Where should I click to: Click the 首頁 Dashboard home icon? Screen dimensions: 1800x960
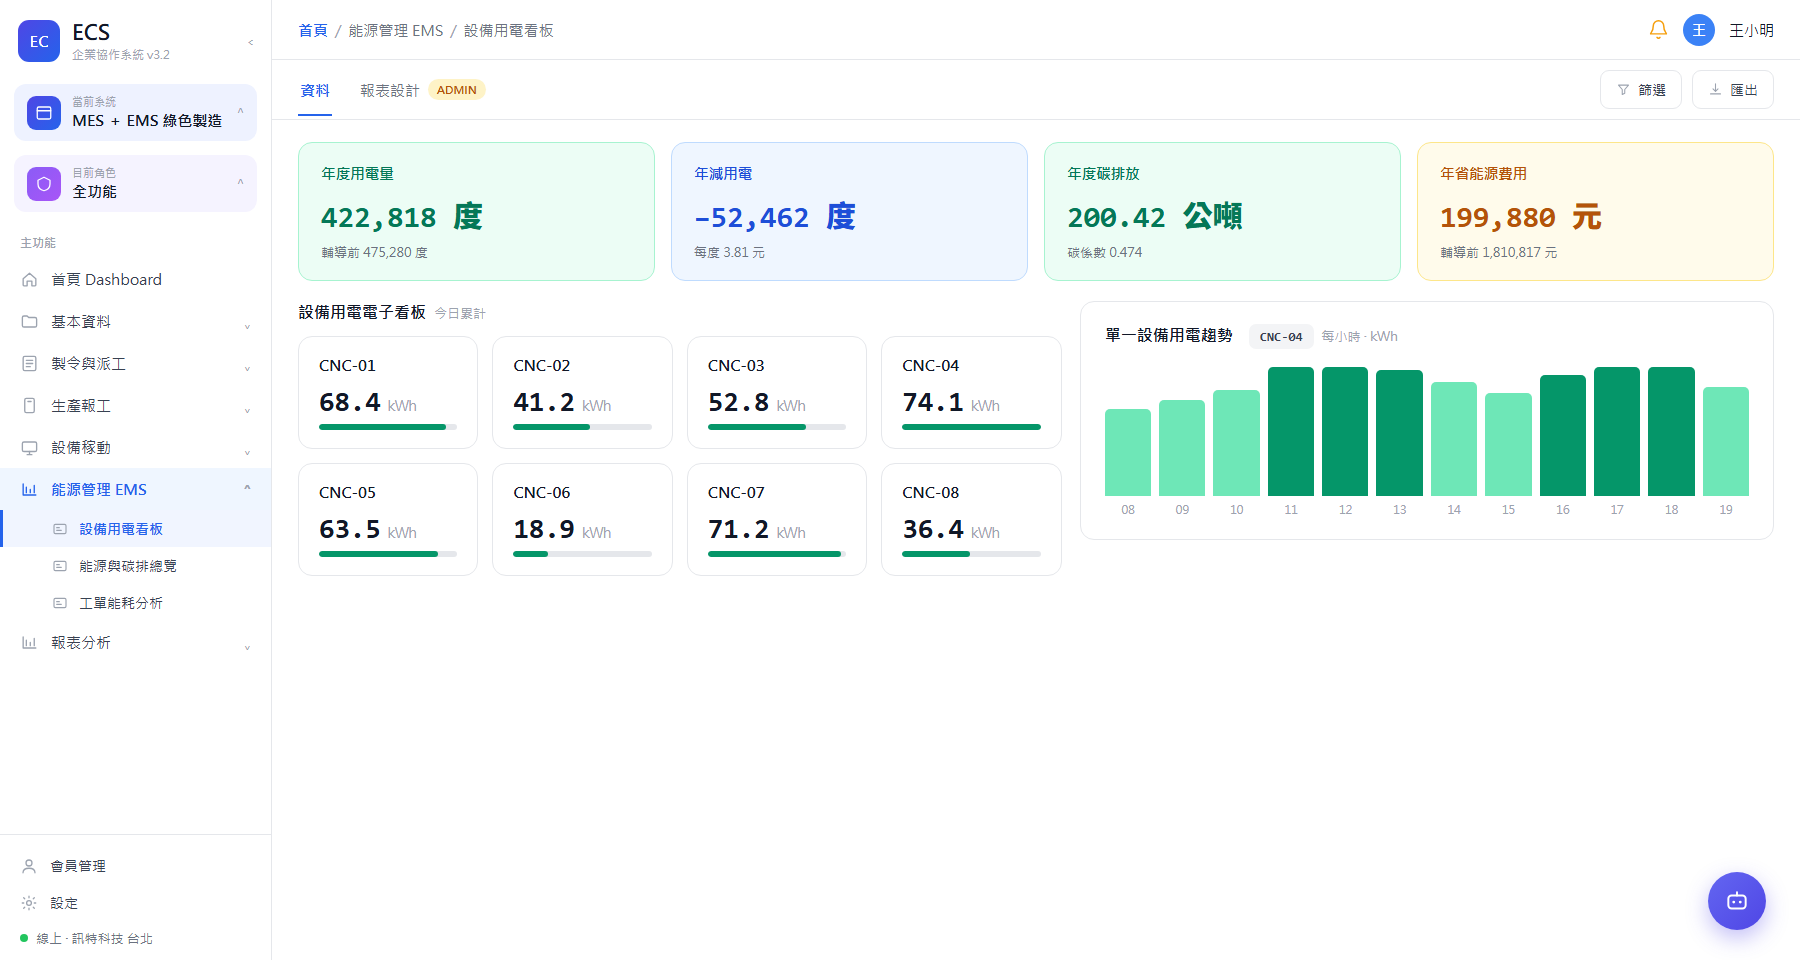(x=30, y=280)
